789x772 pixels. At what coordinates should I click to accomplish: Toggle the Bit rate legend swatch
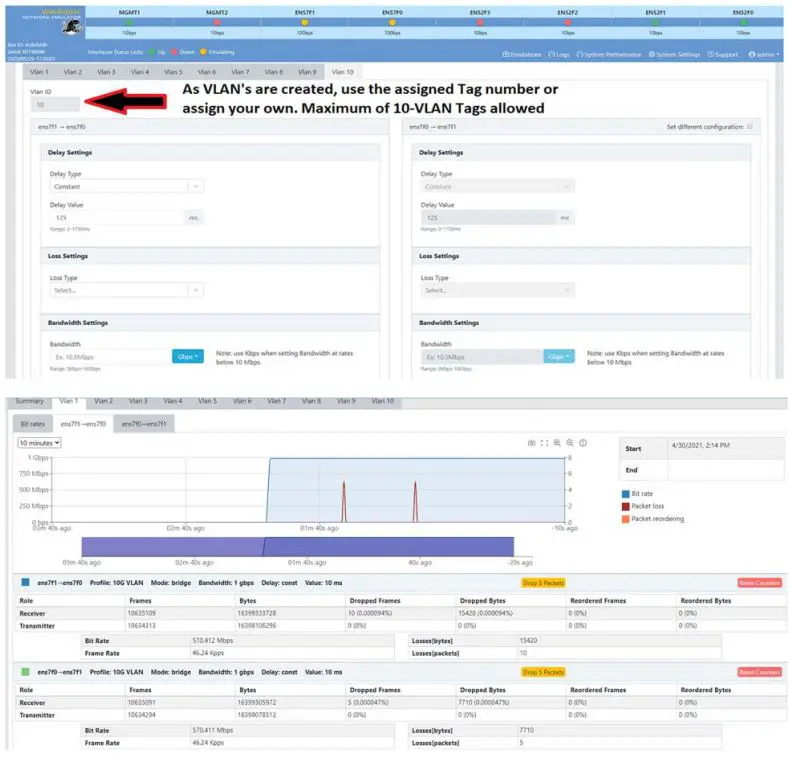click(625, 494)
